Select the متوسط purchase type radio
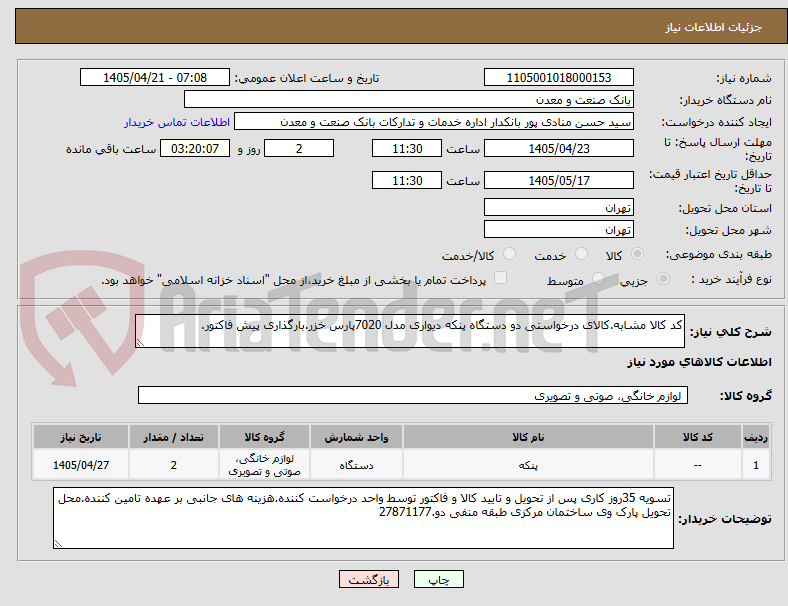Viewport: 788px width, 606px height. pos(598,278)
